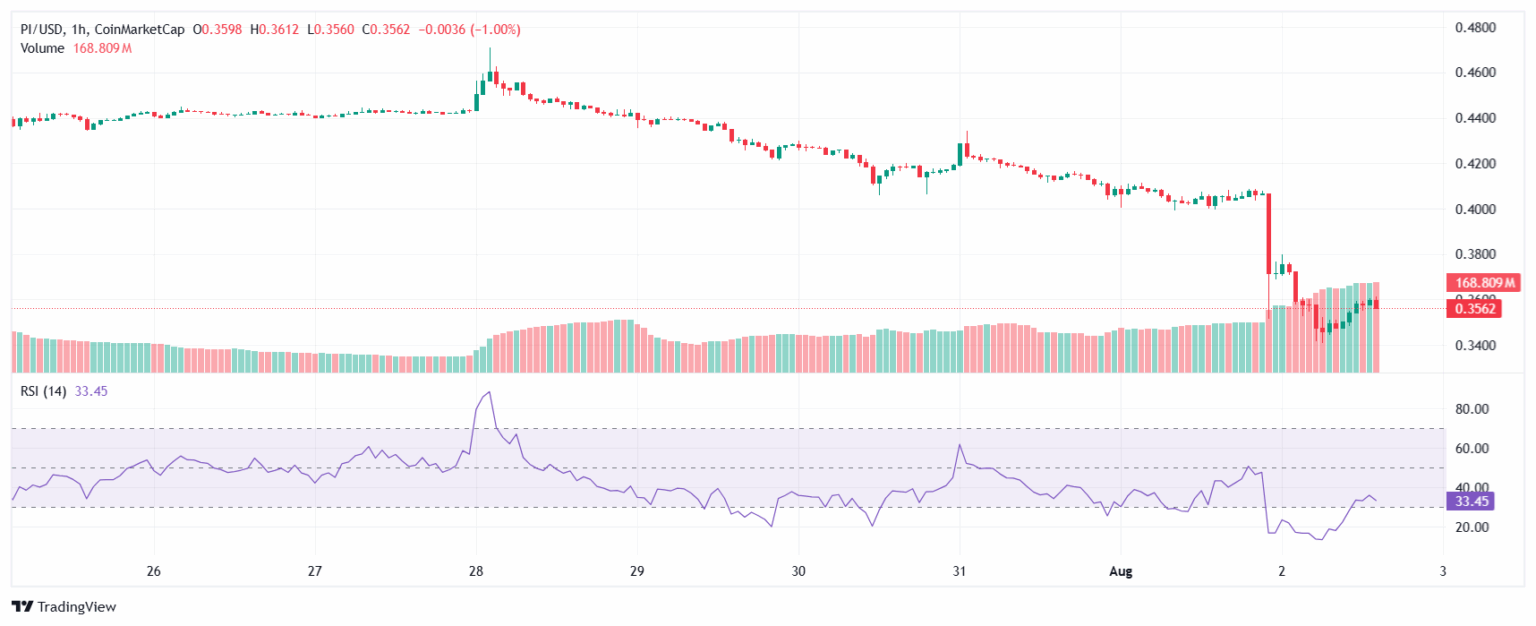Click the TradingView logo icon
The height and width of the screenshot is (626, 1536).
tap(22, 606)
